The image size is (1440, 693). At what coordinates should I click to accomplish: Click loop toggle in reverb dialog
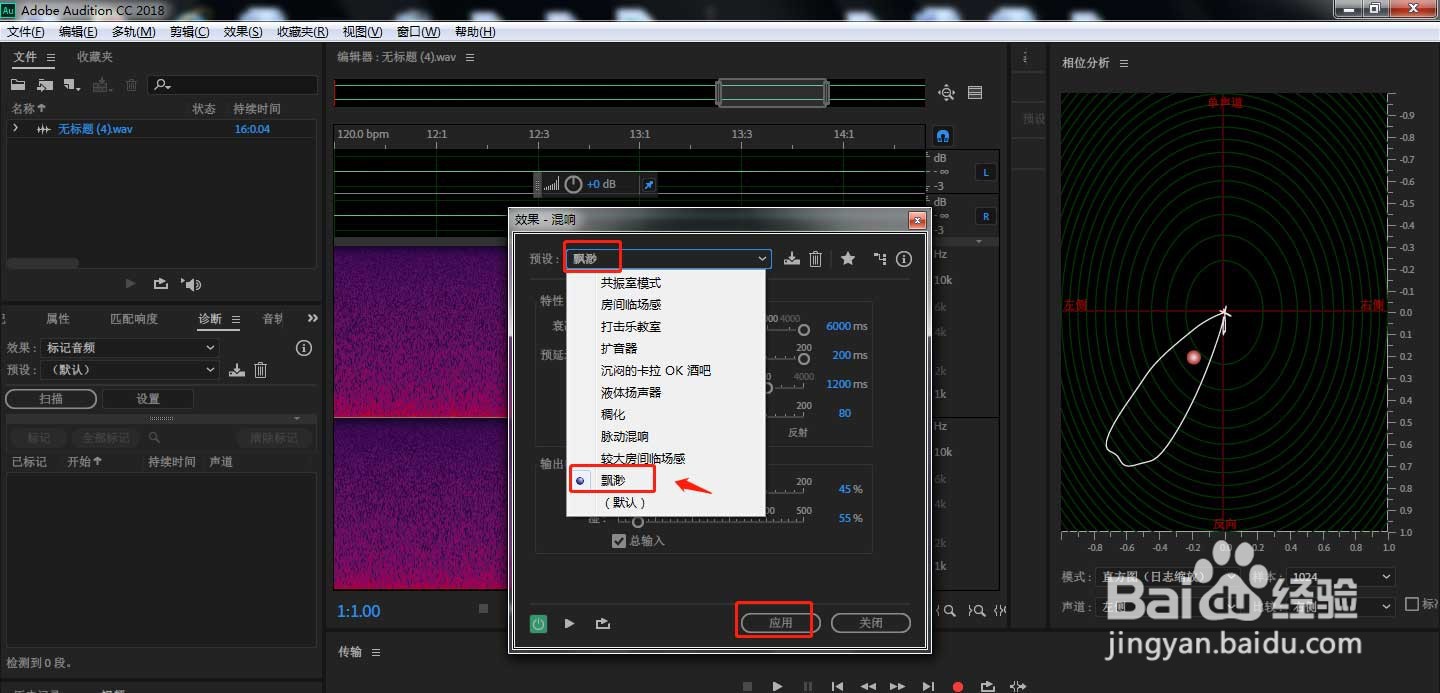602,623
